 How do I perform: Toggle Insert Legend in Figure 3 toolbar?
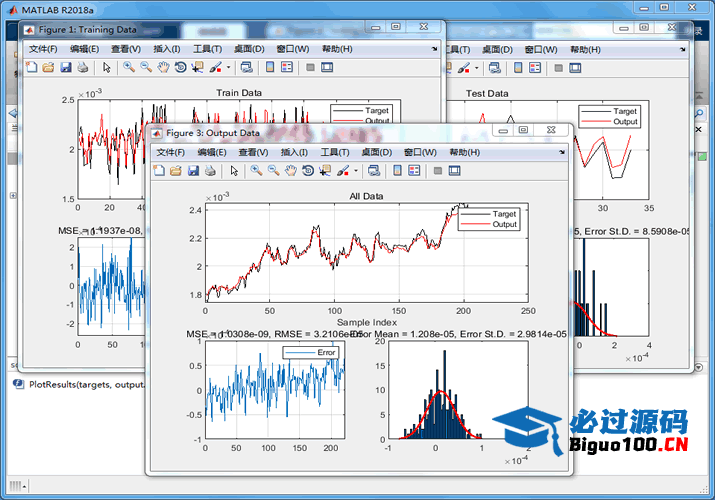415,171
